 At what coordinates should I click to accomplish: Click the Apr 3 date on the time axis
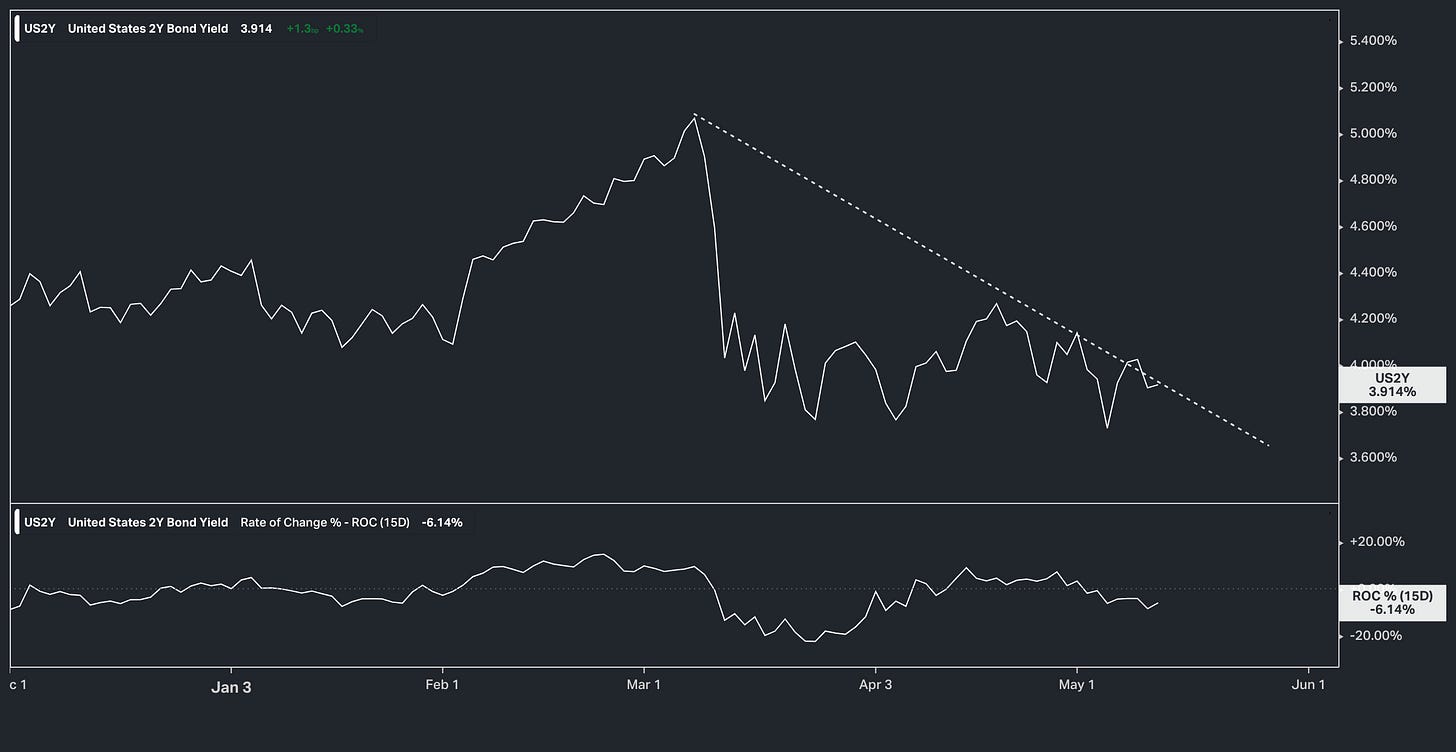click(875, 685)
